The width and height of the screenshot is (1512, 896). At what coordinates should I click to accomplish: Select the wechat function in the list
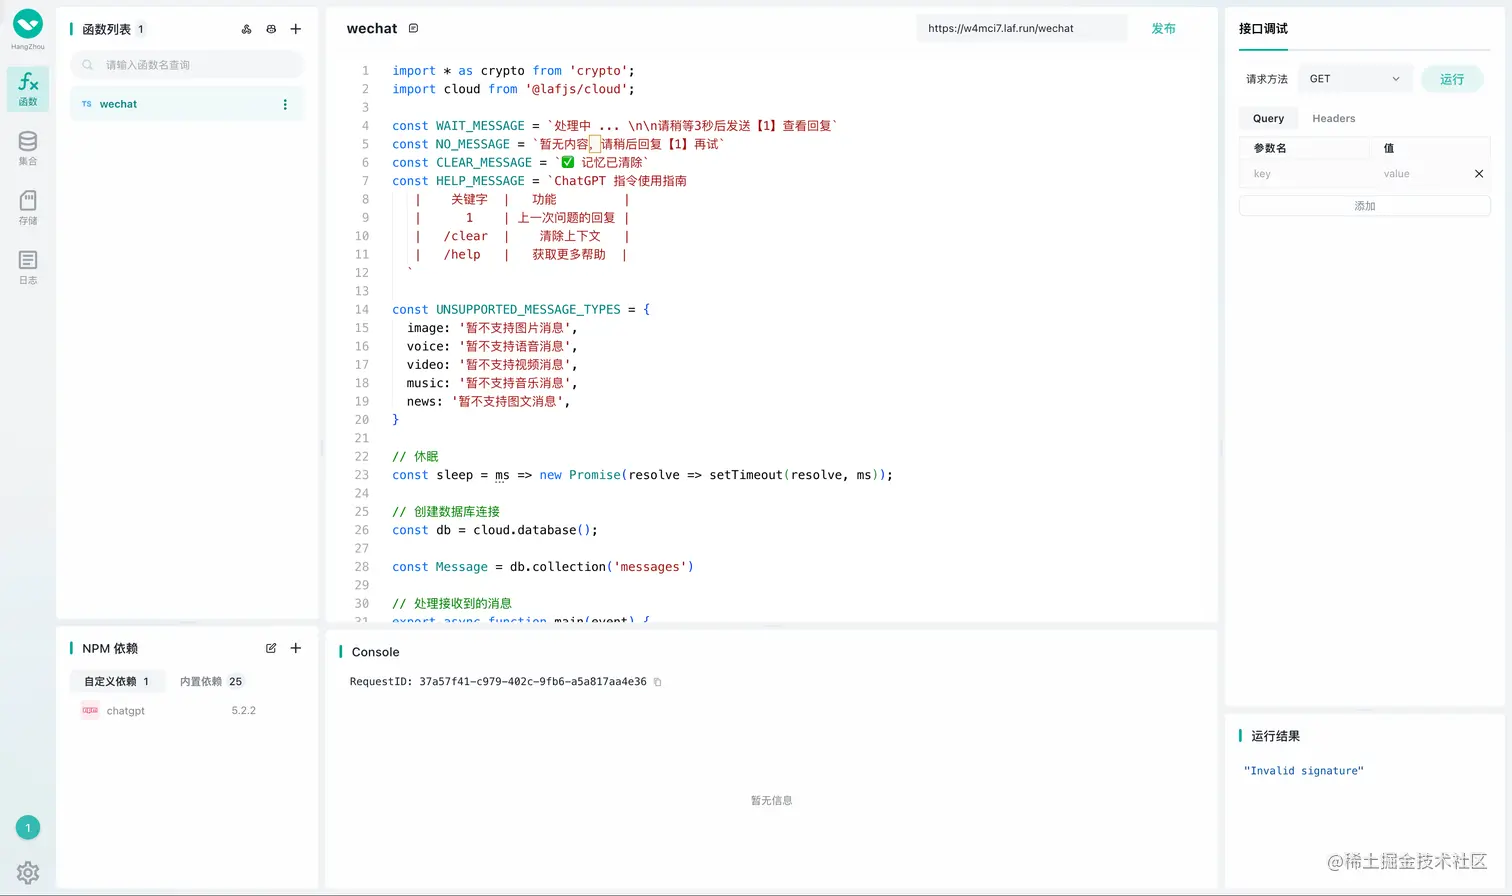click(187, 104)
